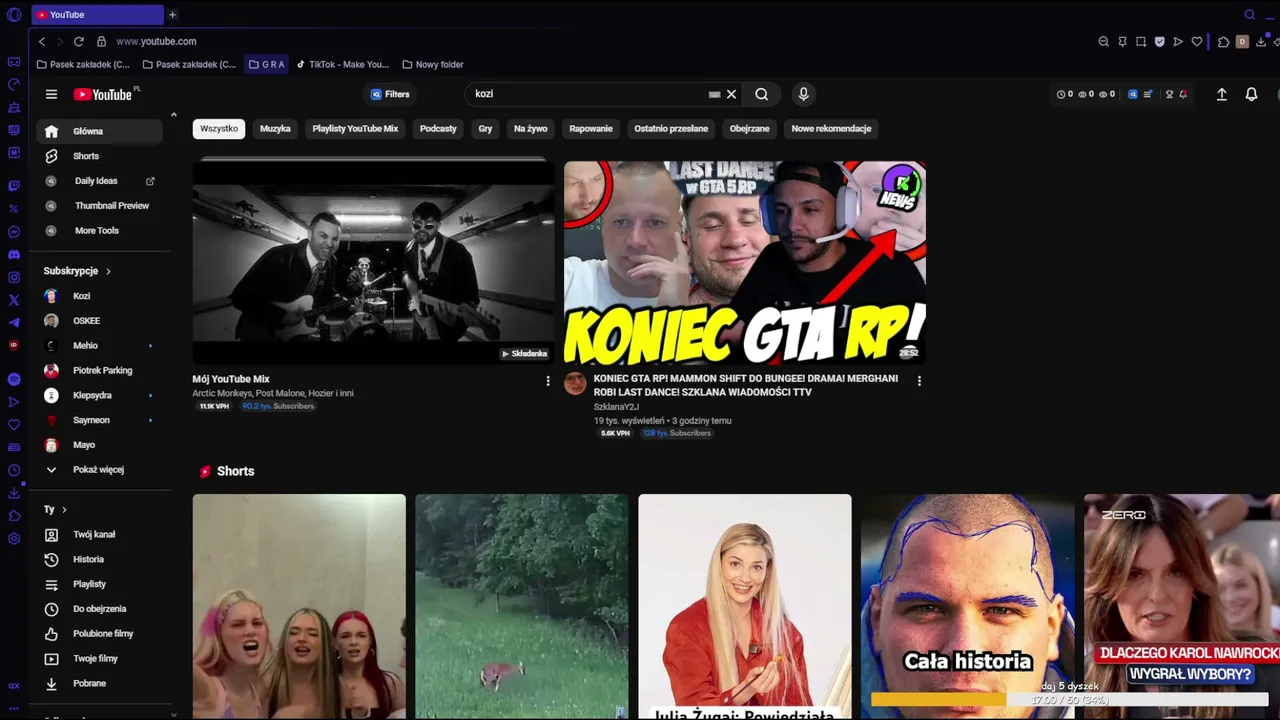Select the Na żywo filter chip
Image resolution: width=1280 pixels, height=720 pixels.
[x=531, y=128]
